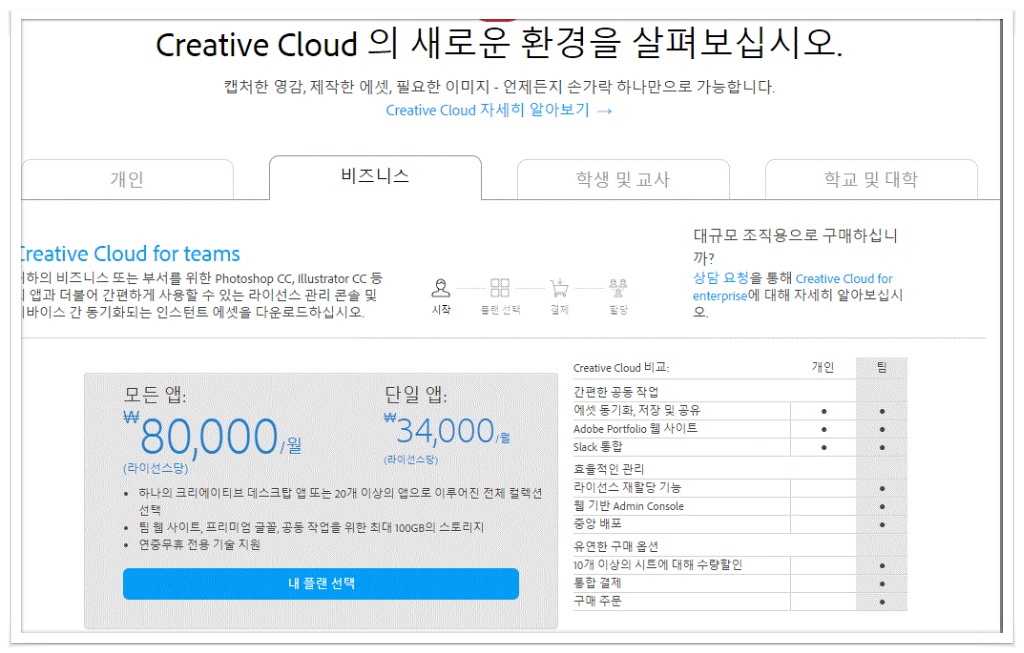Click 대규모 조직용으로 구매하십니까 heading

coord(795,246)
